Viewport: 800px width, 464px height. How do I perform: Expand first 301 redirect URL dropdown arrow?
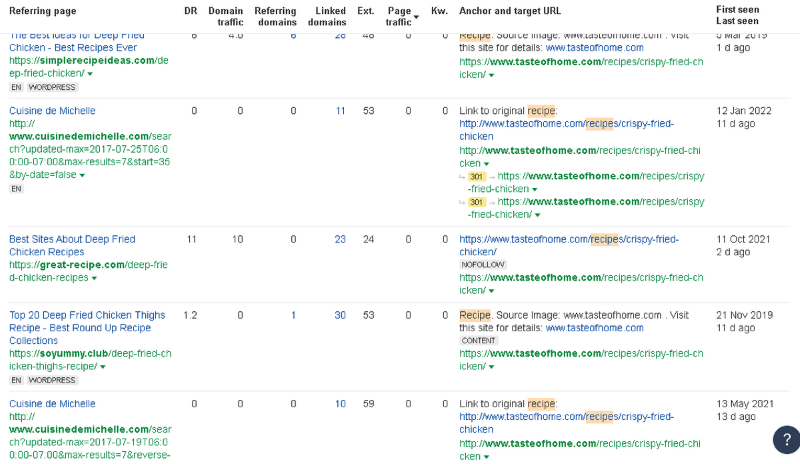pos(535,190)
